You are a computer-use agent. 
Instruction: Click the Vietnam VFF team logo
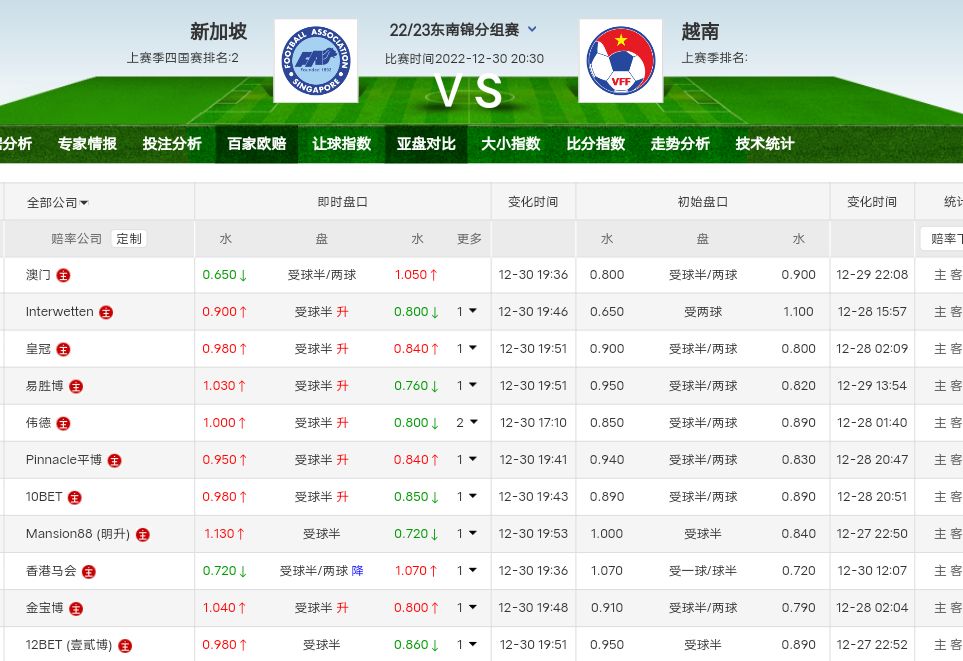click(620, 61)
